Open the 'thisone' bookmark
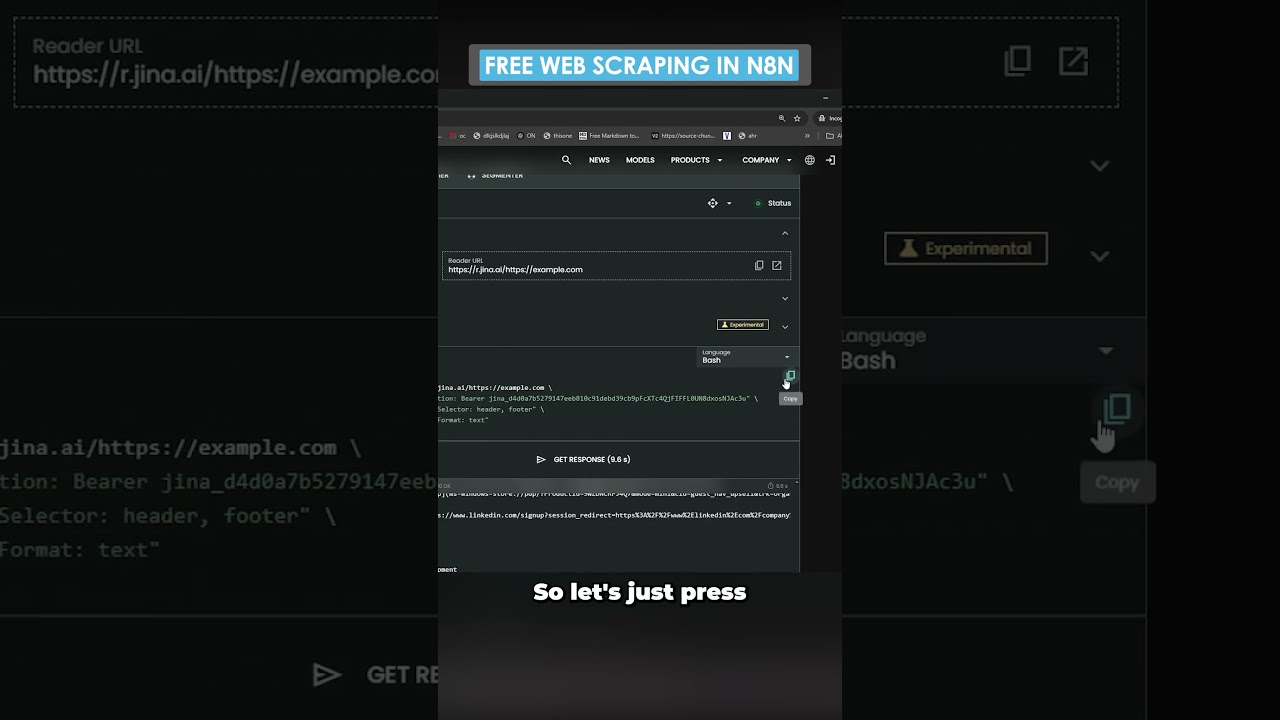Screen dimensions: 1280x720 click(558, 136)
